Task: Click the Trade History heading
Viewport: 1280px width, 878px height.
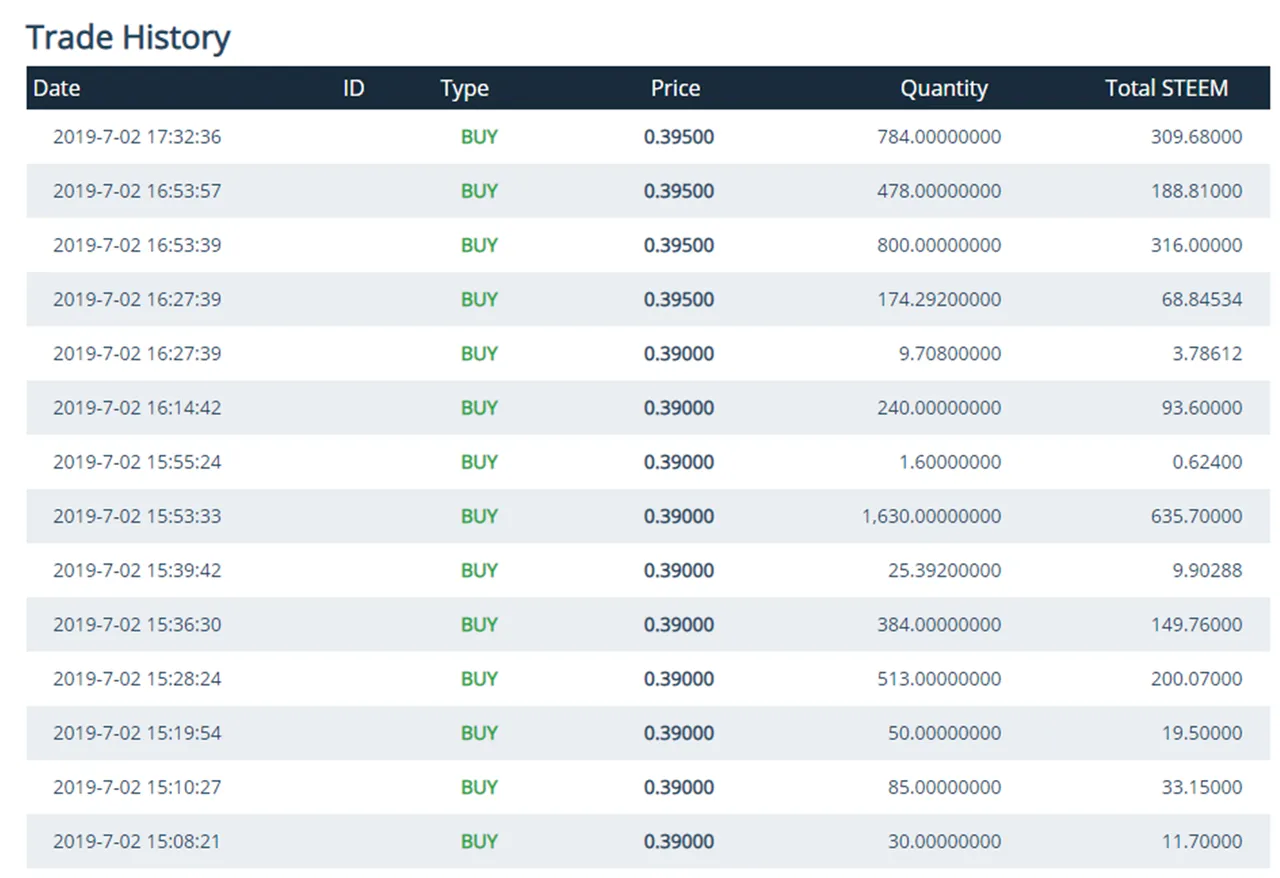Action: pos(128,37)
